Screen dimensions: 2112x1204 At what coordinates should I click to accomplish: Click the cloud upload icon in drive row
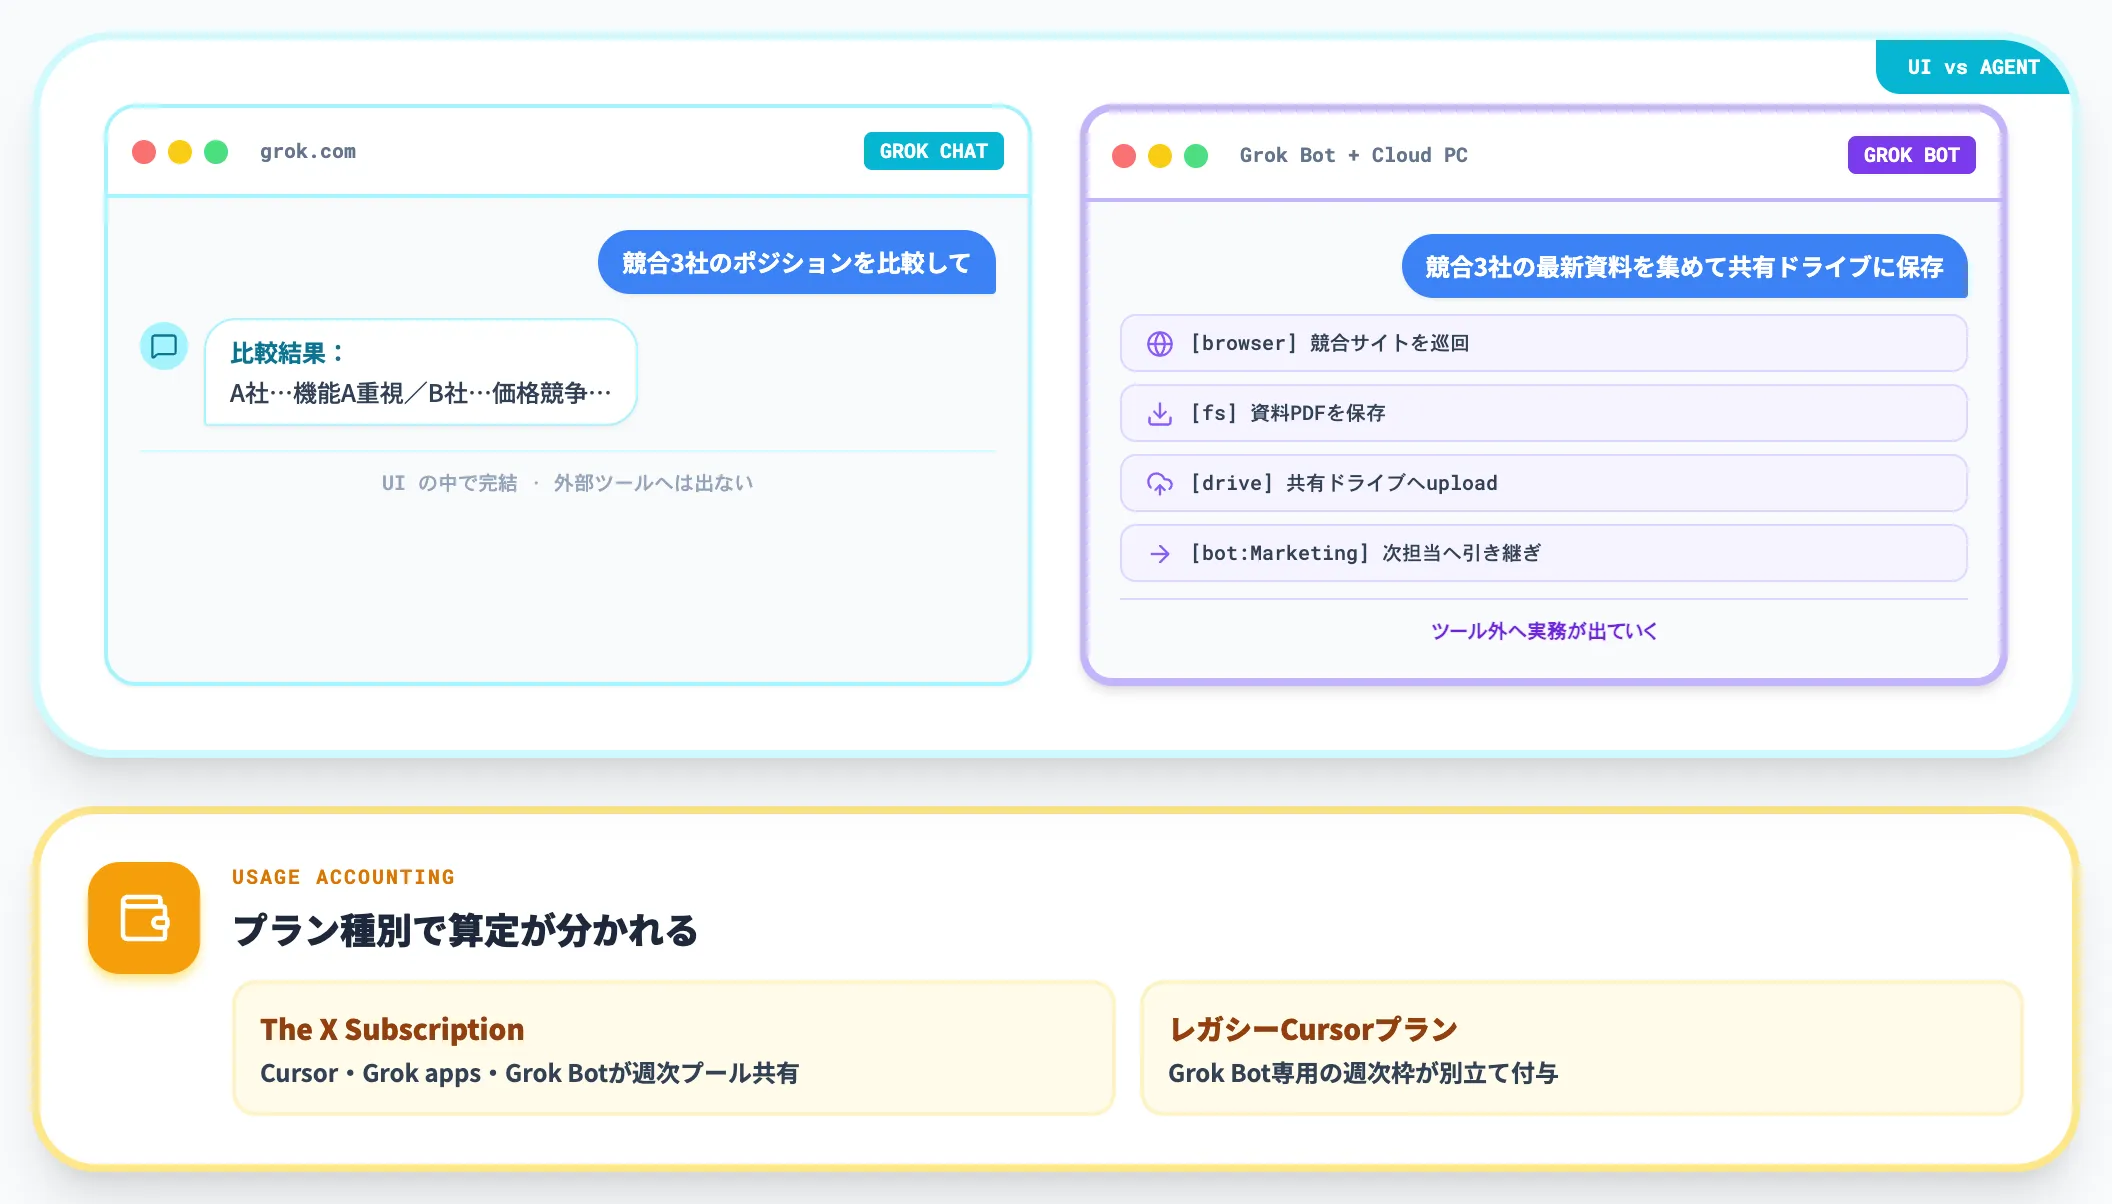pyautogui.click(x=1160, y=484)
